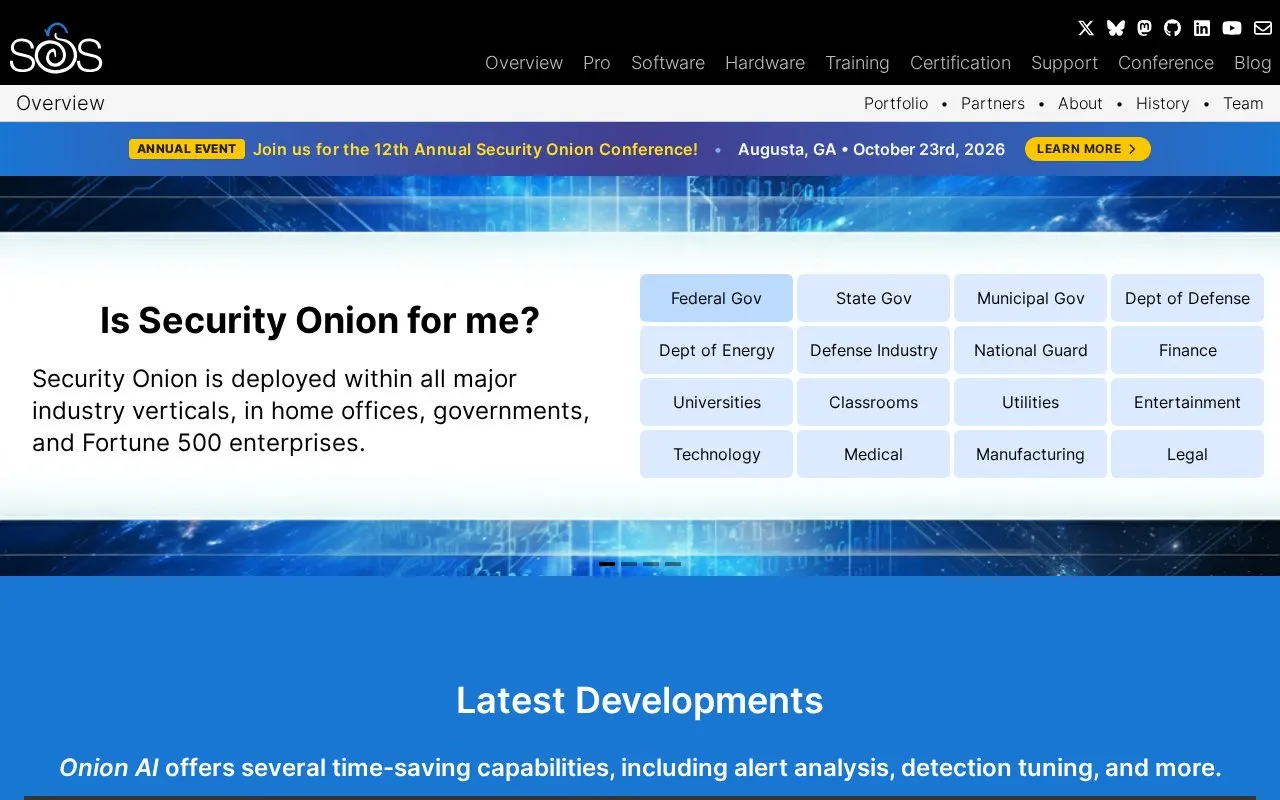Select the Finance tile

(1187, 350)
